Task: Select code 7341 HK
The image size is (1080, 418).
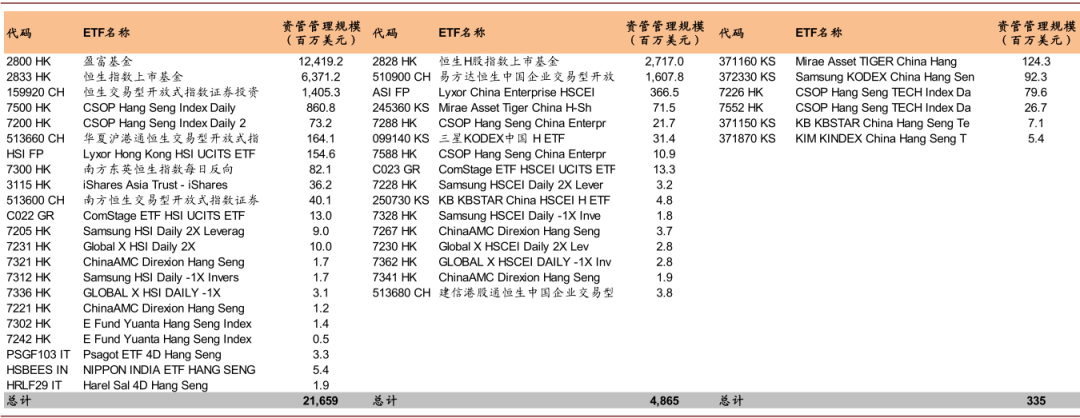Action: [x=395, y=278]
